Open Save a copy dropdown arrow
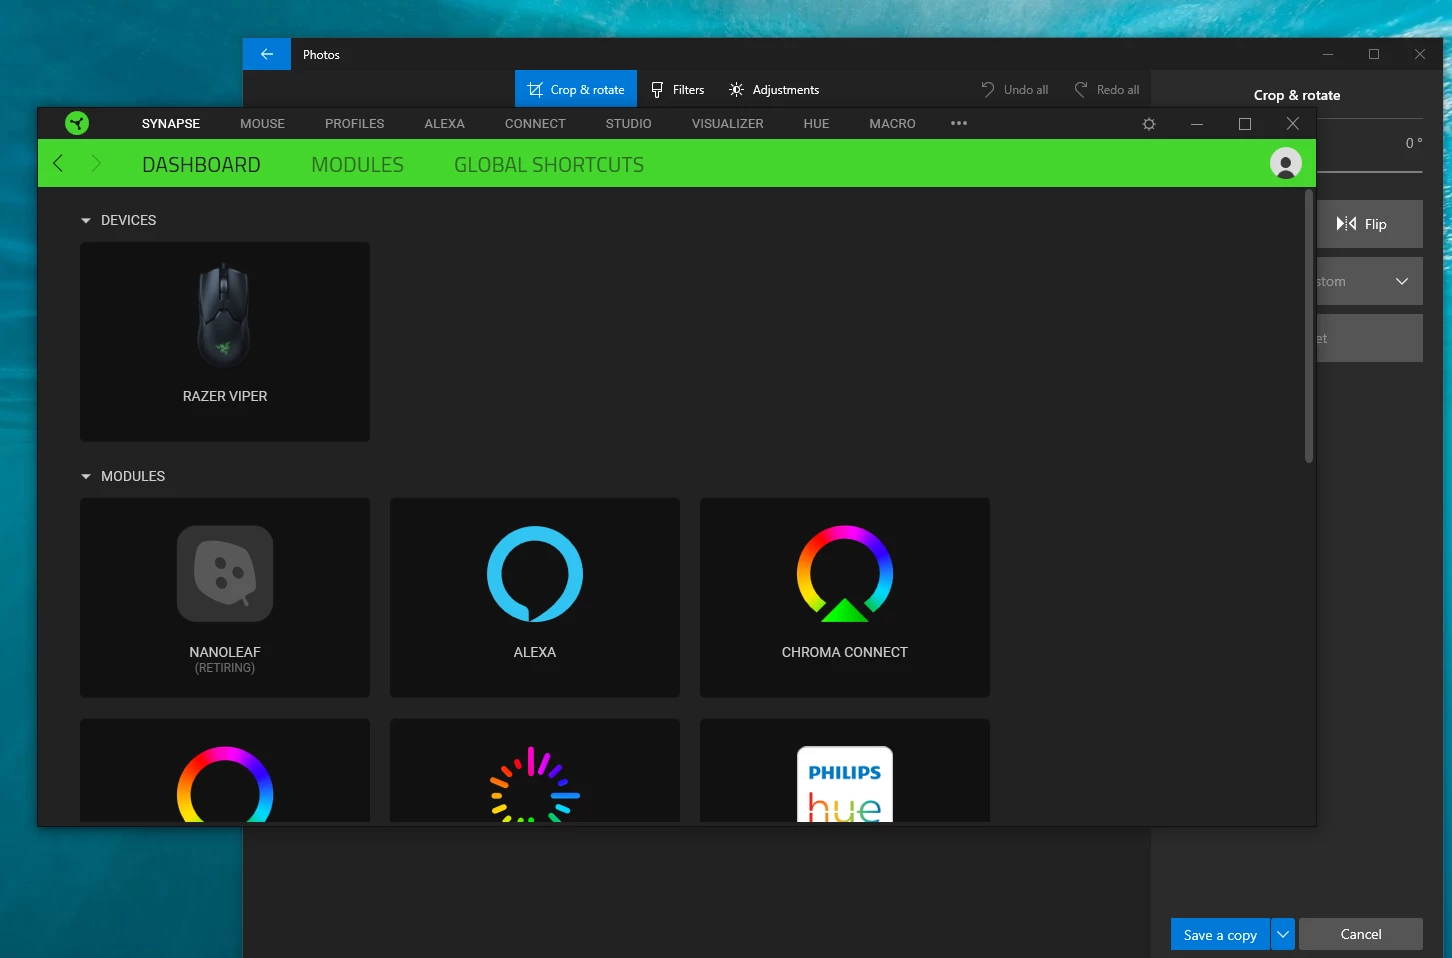Viewport: 1452px width, 958px height. 1283,934
